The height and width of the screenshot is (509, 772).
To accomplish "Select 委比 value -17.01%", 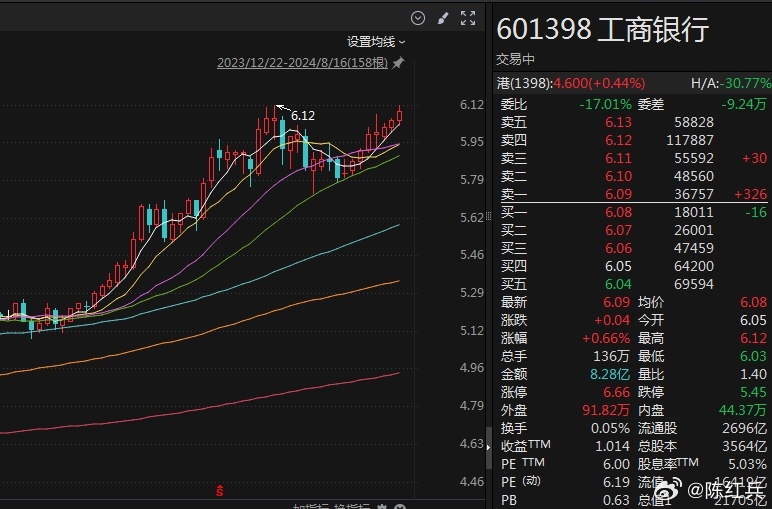I will pos(605,104).
